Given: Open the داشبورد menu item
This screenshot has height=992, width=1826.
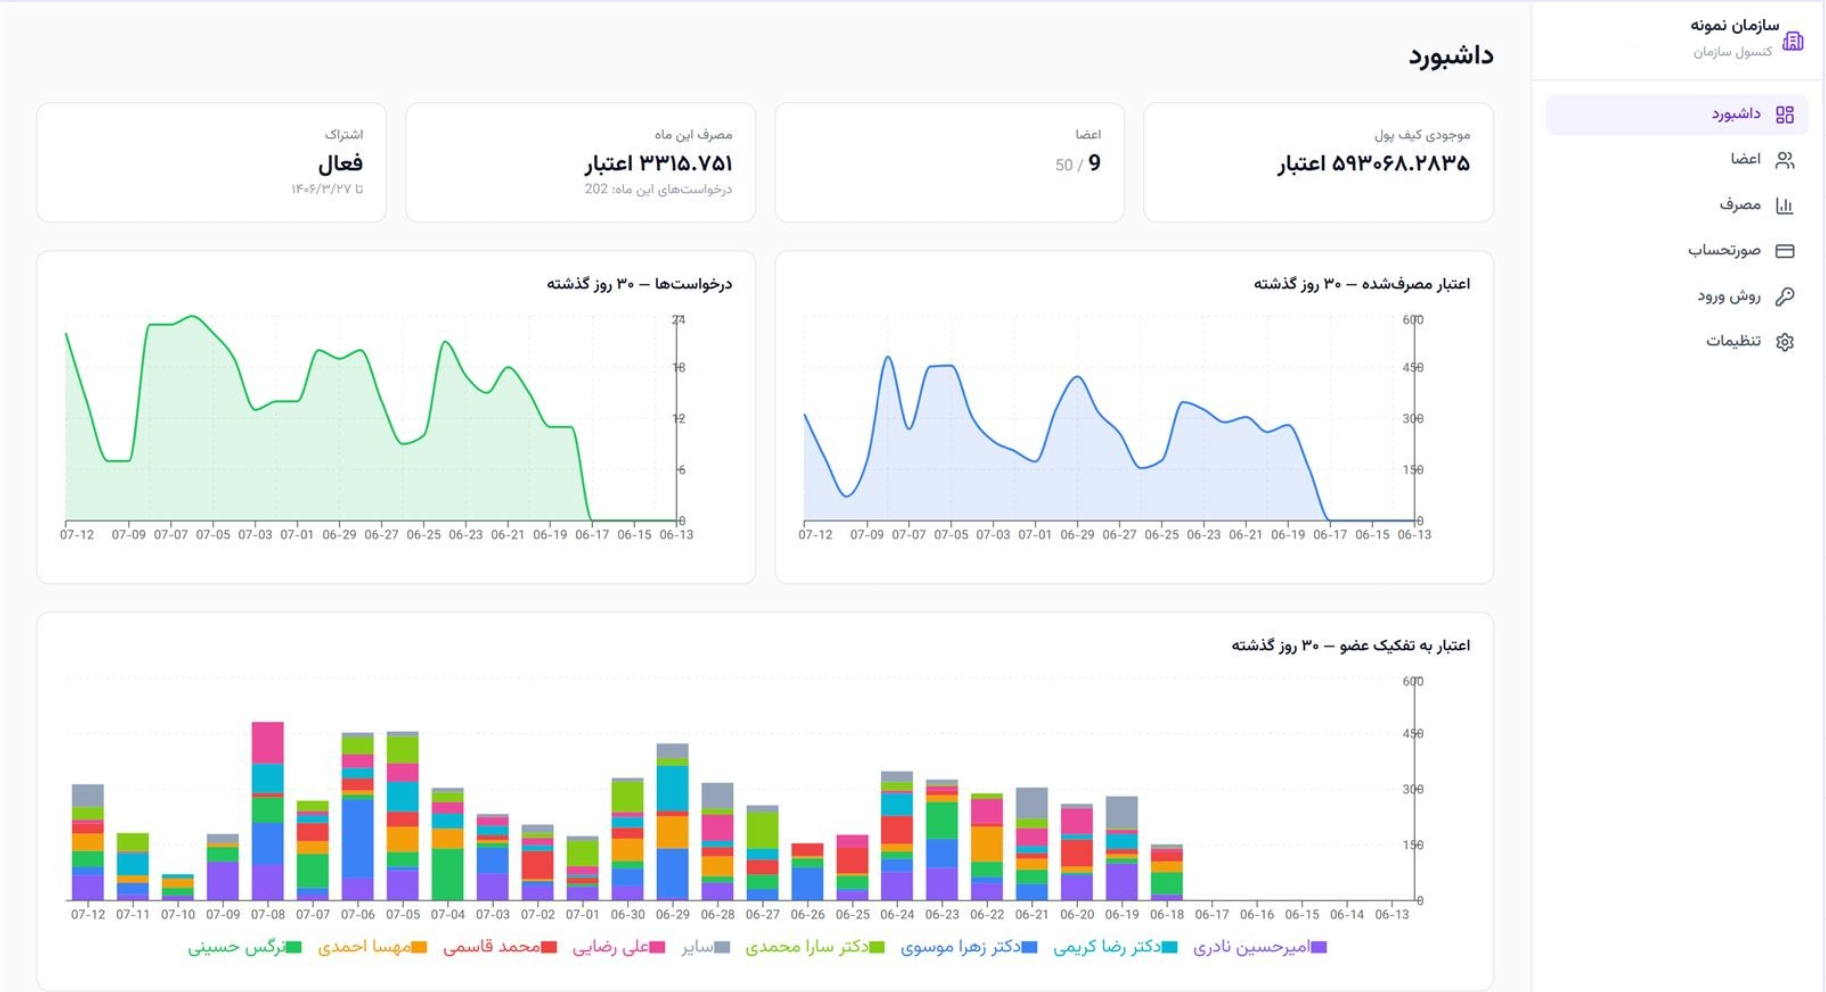Looking at the screenshot, I should [1676, 115].
